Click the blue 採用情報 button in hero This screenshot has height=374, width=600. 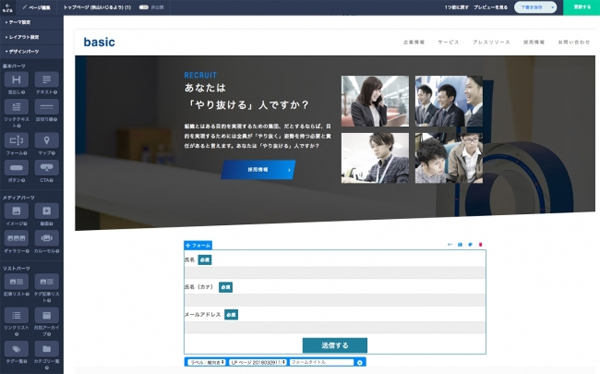(x=258, y=170)
